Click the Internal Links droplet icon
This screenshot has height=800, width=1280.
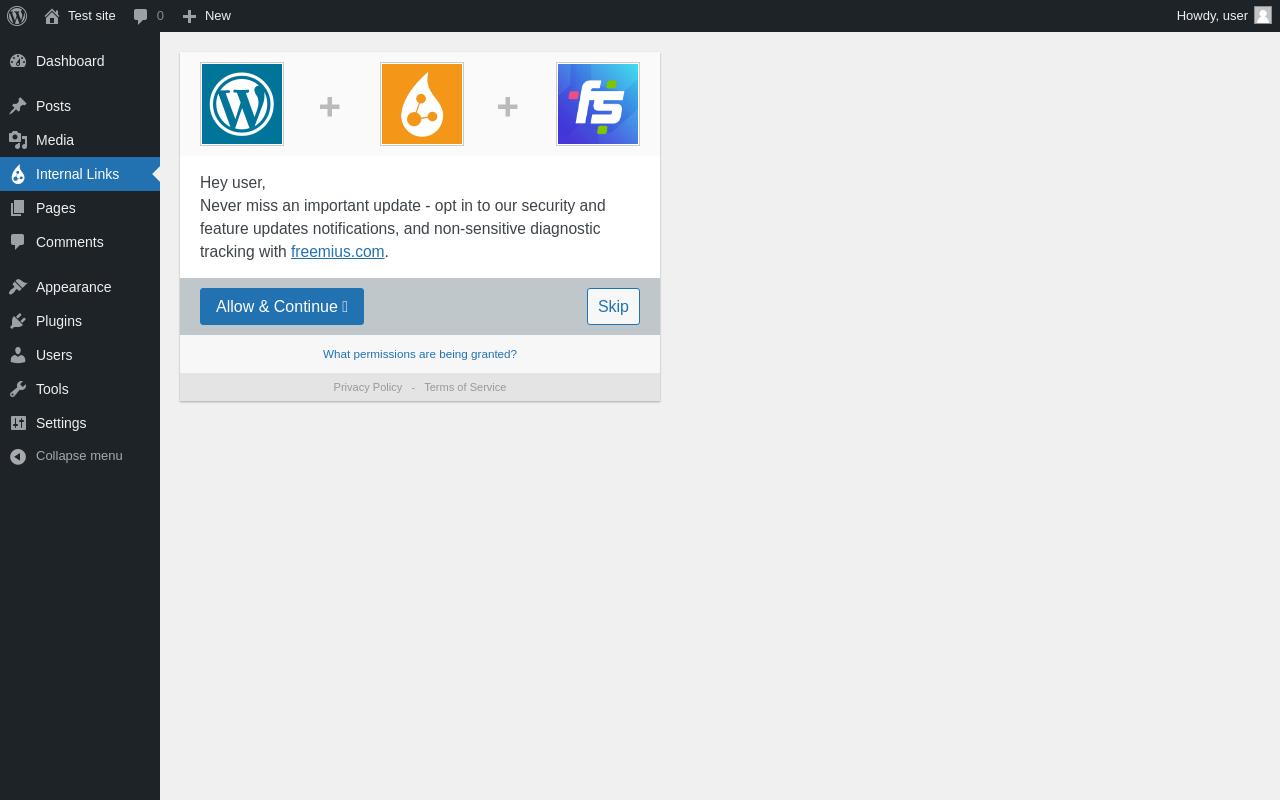(x=18, y=174)
